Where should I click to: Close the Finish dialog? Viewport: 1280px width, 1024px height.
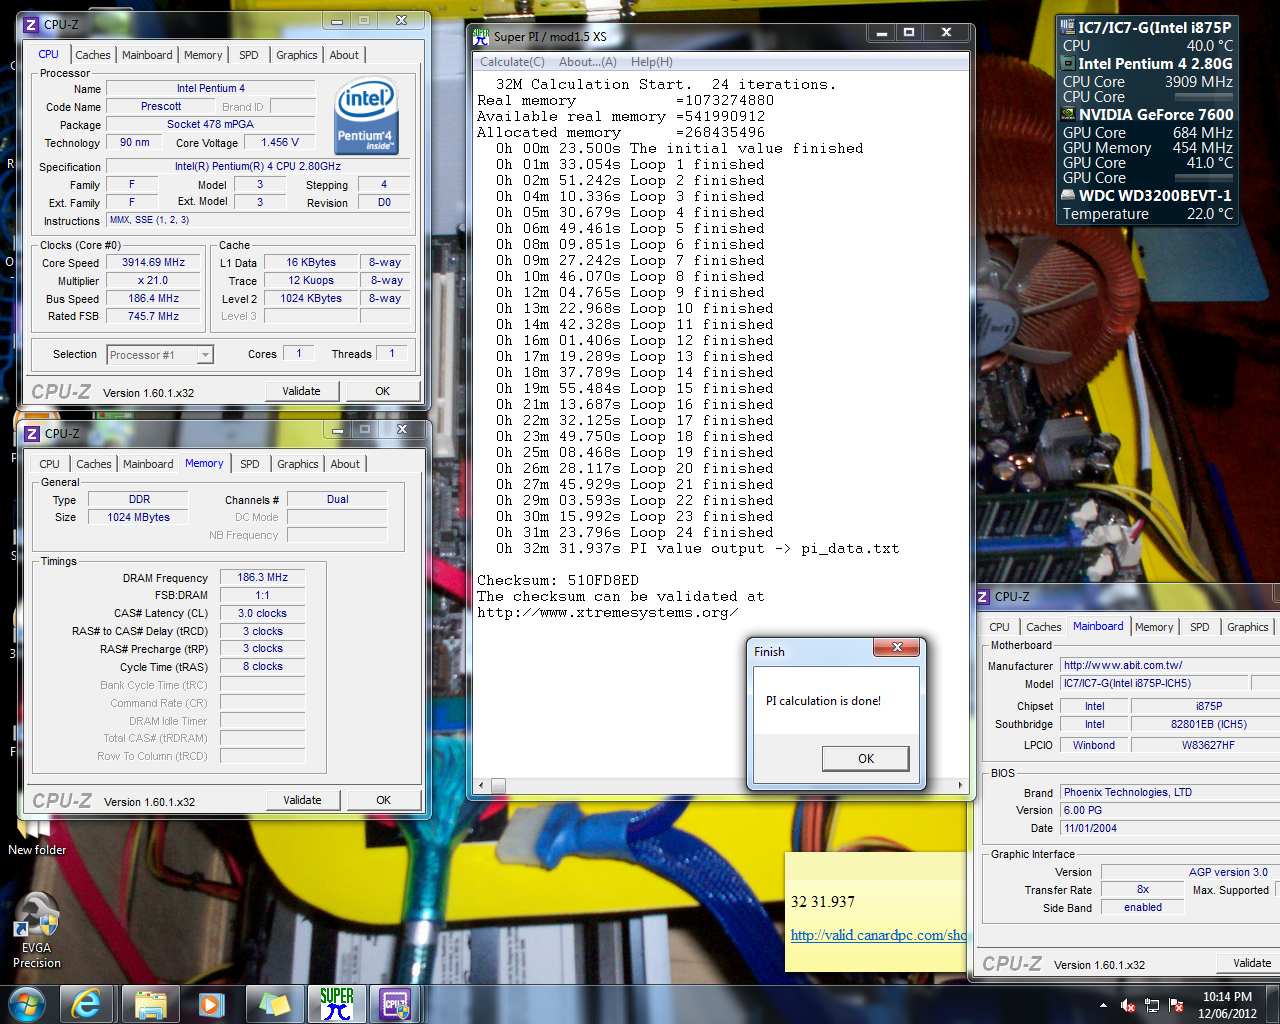pos(897,648)
